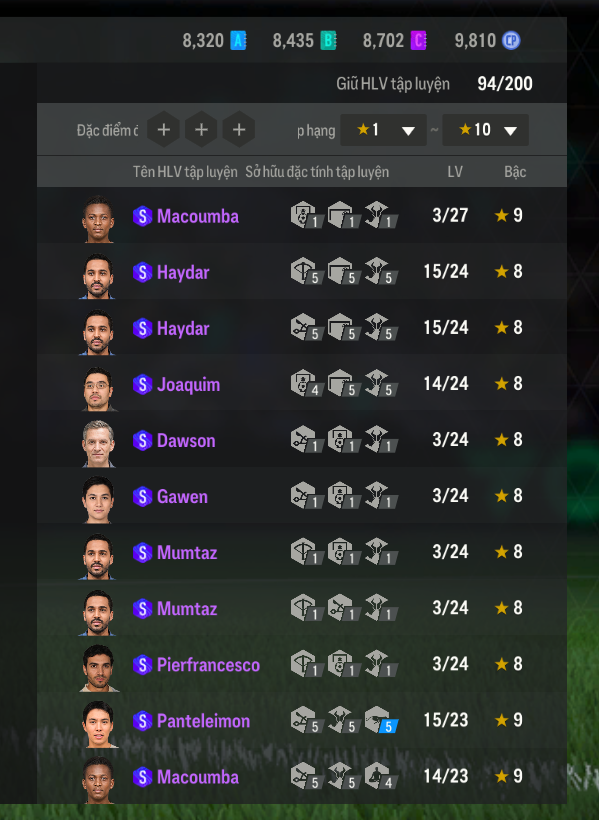Click the blue highlighted level 5 trait on Panteleimon

(x=381, y=720)
